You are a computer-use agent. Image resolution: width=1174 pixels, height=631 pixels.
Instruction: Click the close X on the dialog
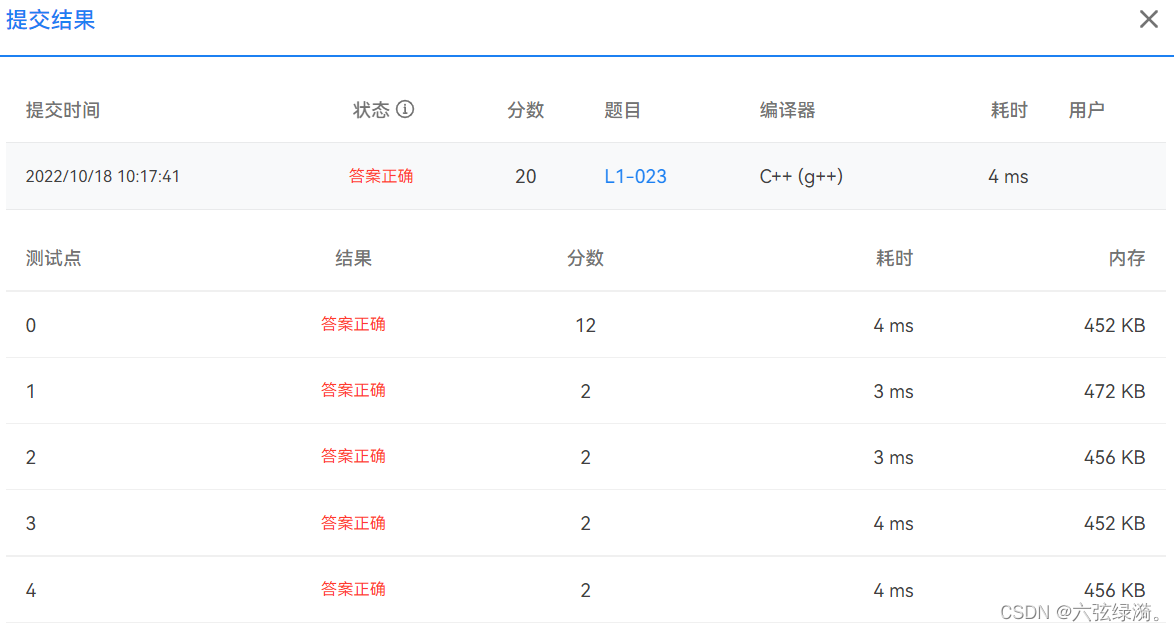click(1148, 19)
